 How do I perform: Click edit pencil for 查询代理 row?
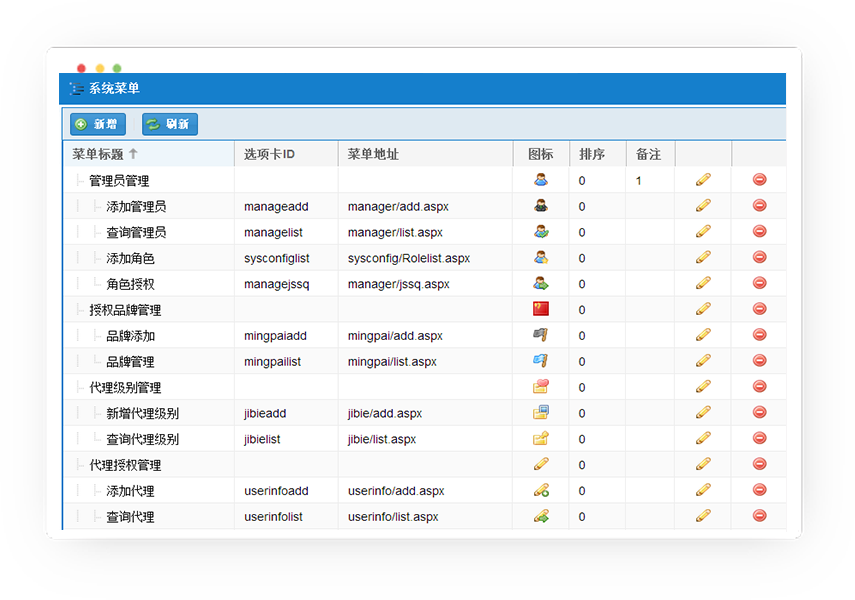703,516
